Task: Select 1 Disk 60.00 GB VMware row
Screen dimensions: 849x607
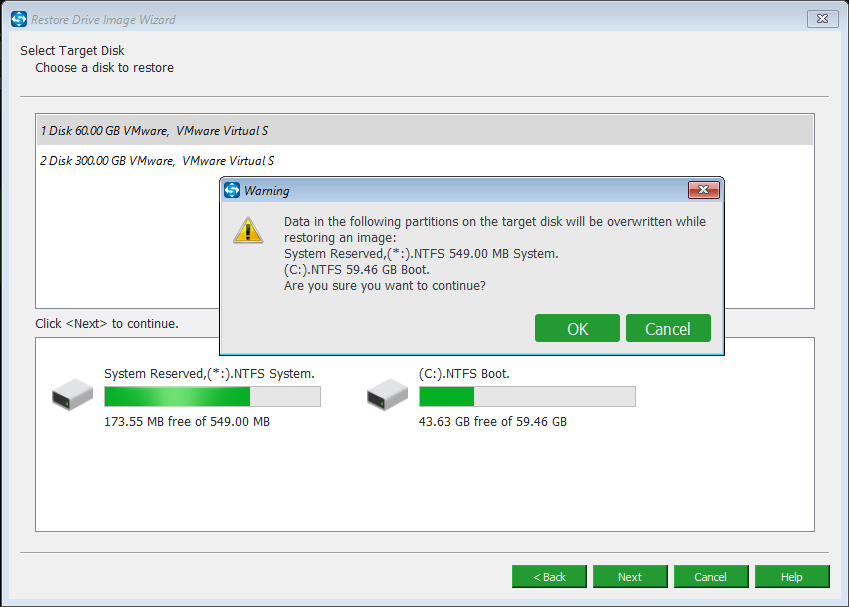Action: pyautogui.click(x=425, y=130)
